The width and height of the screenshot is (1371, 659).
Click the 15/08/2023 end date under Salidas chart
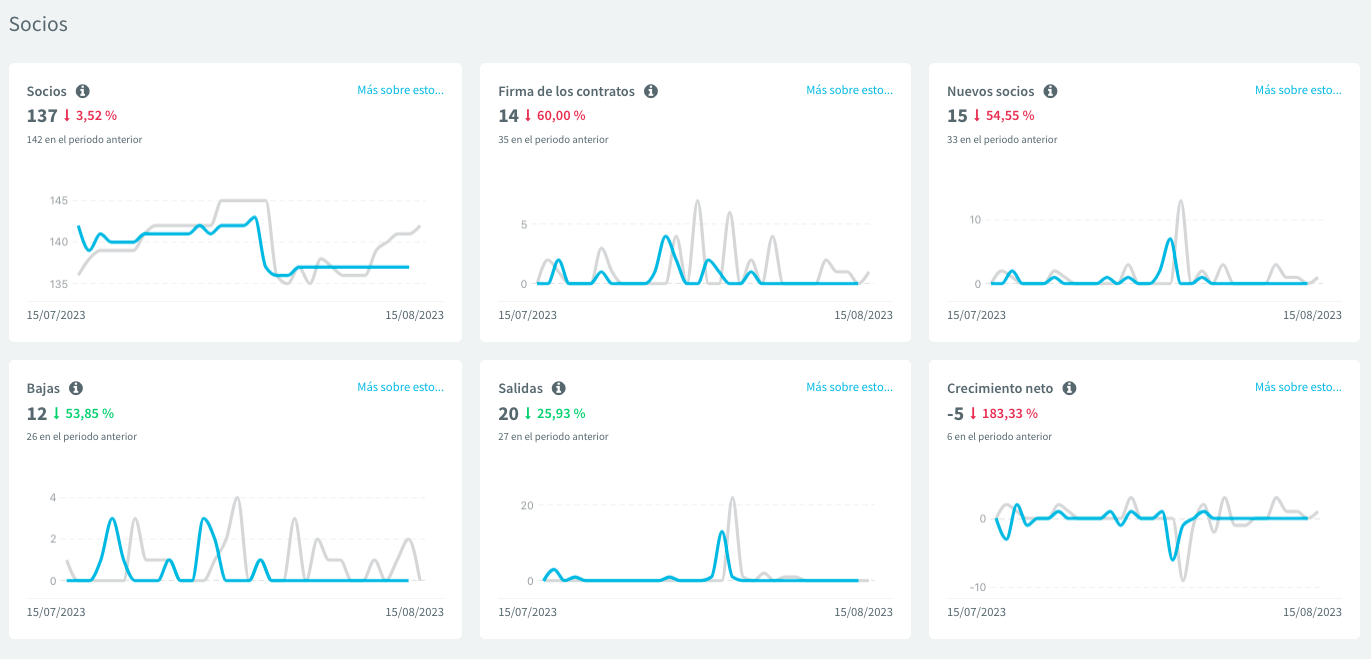(x=864, y=612)
